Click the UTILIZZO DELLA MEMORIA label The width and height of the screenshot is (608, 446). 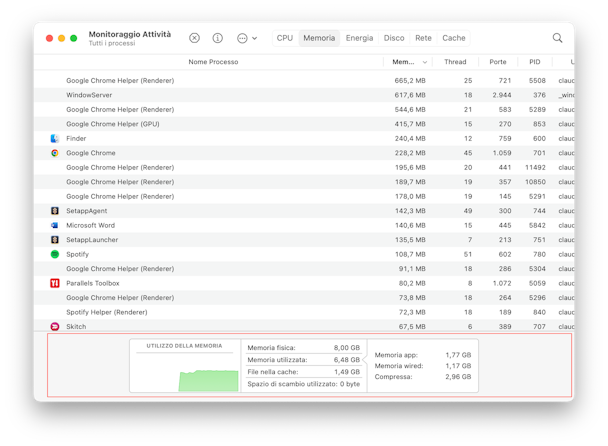[184, 346]
